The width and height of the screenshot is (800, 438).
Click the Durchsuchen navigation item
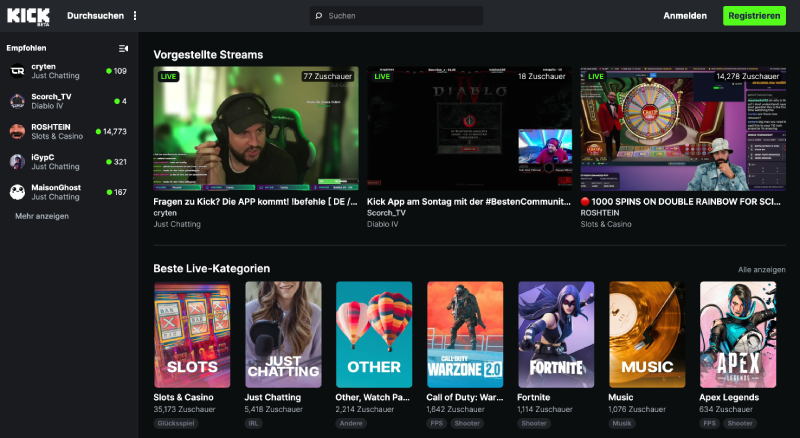point(95,16)
